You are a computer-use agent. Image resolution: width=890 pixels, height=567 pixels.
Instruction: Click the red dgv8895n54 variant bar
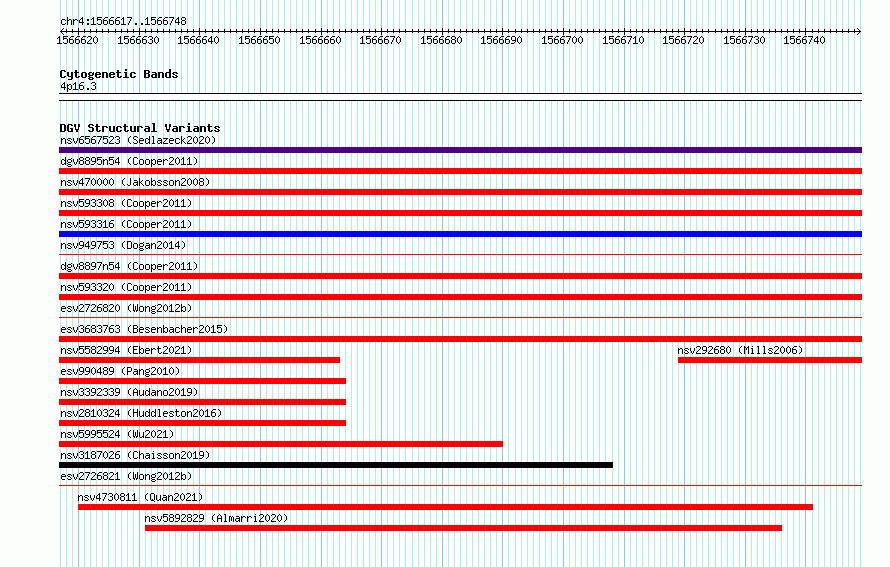pos(460,171)
